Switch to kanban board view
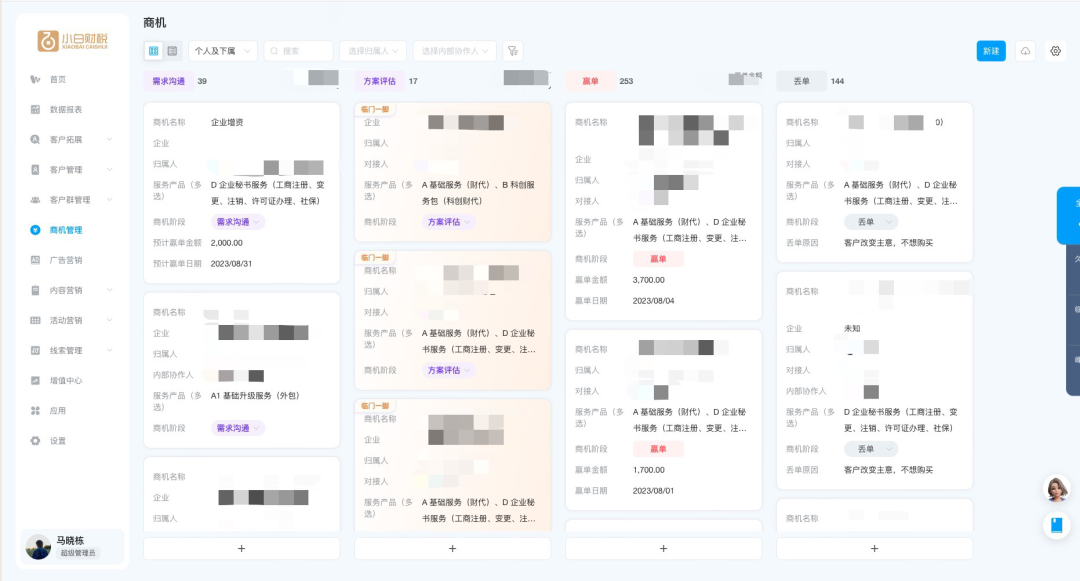The height and width of the screenshot is (581, 1080). tap(152, 50)
